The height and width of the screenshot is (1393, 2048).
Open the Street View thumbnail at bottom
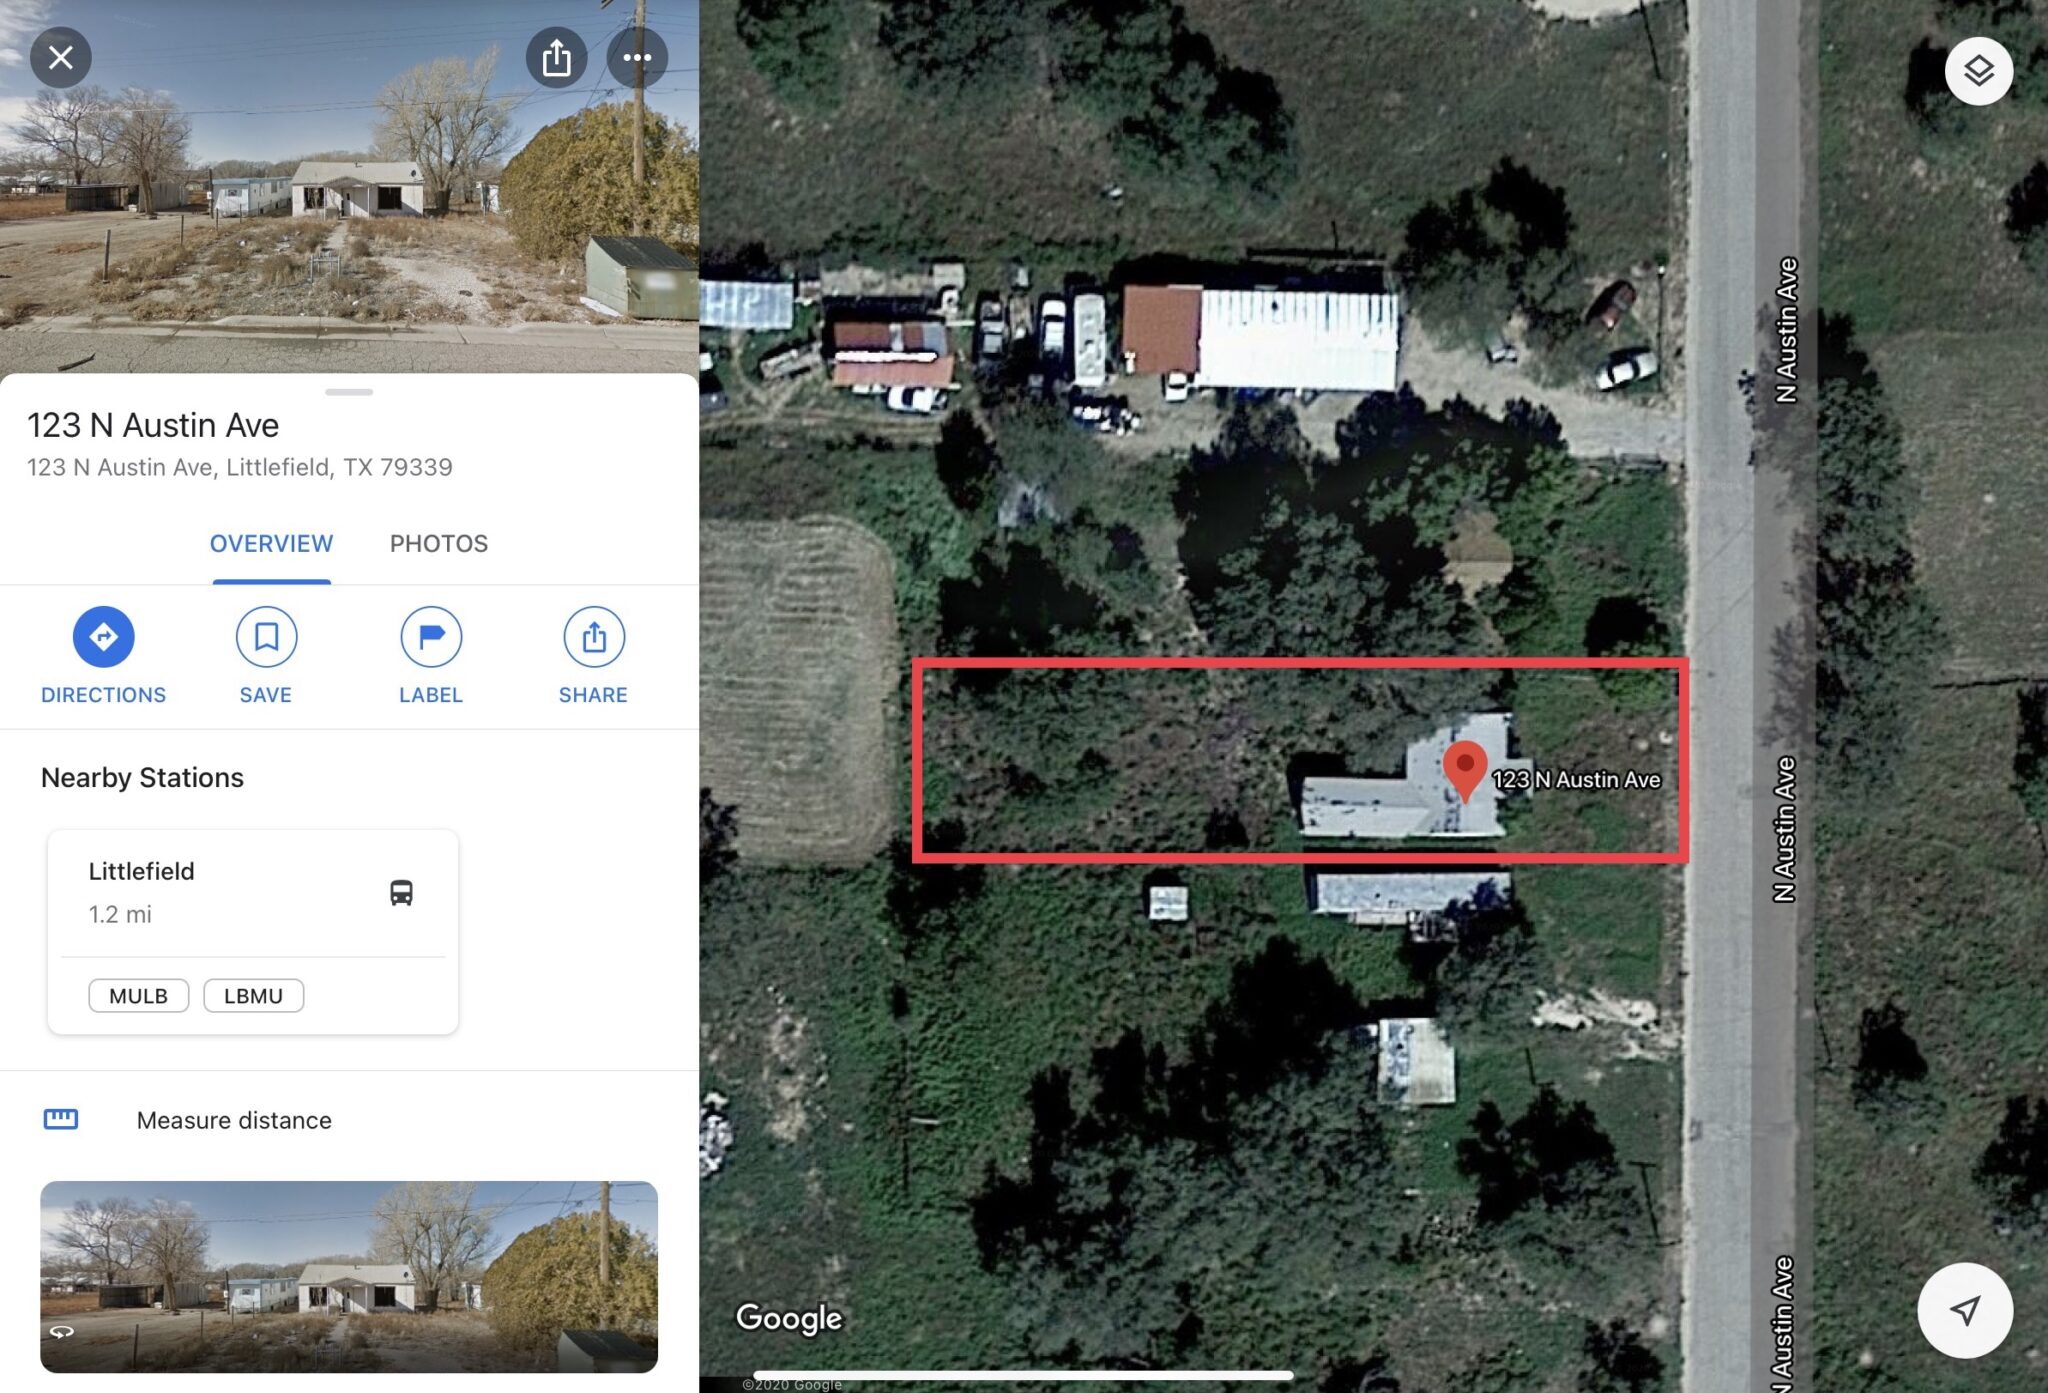pyautogui.click(x=349, y=1277)
